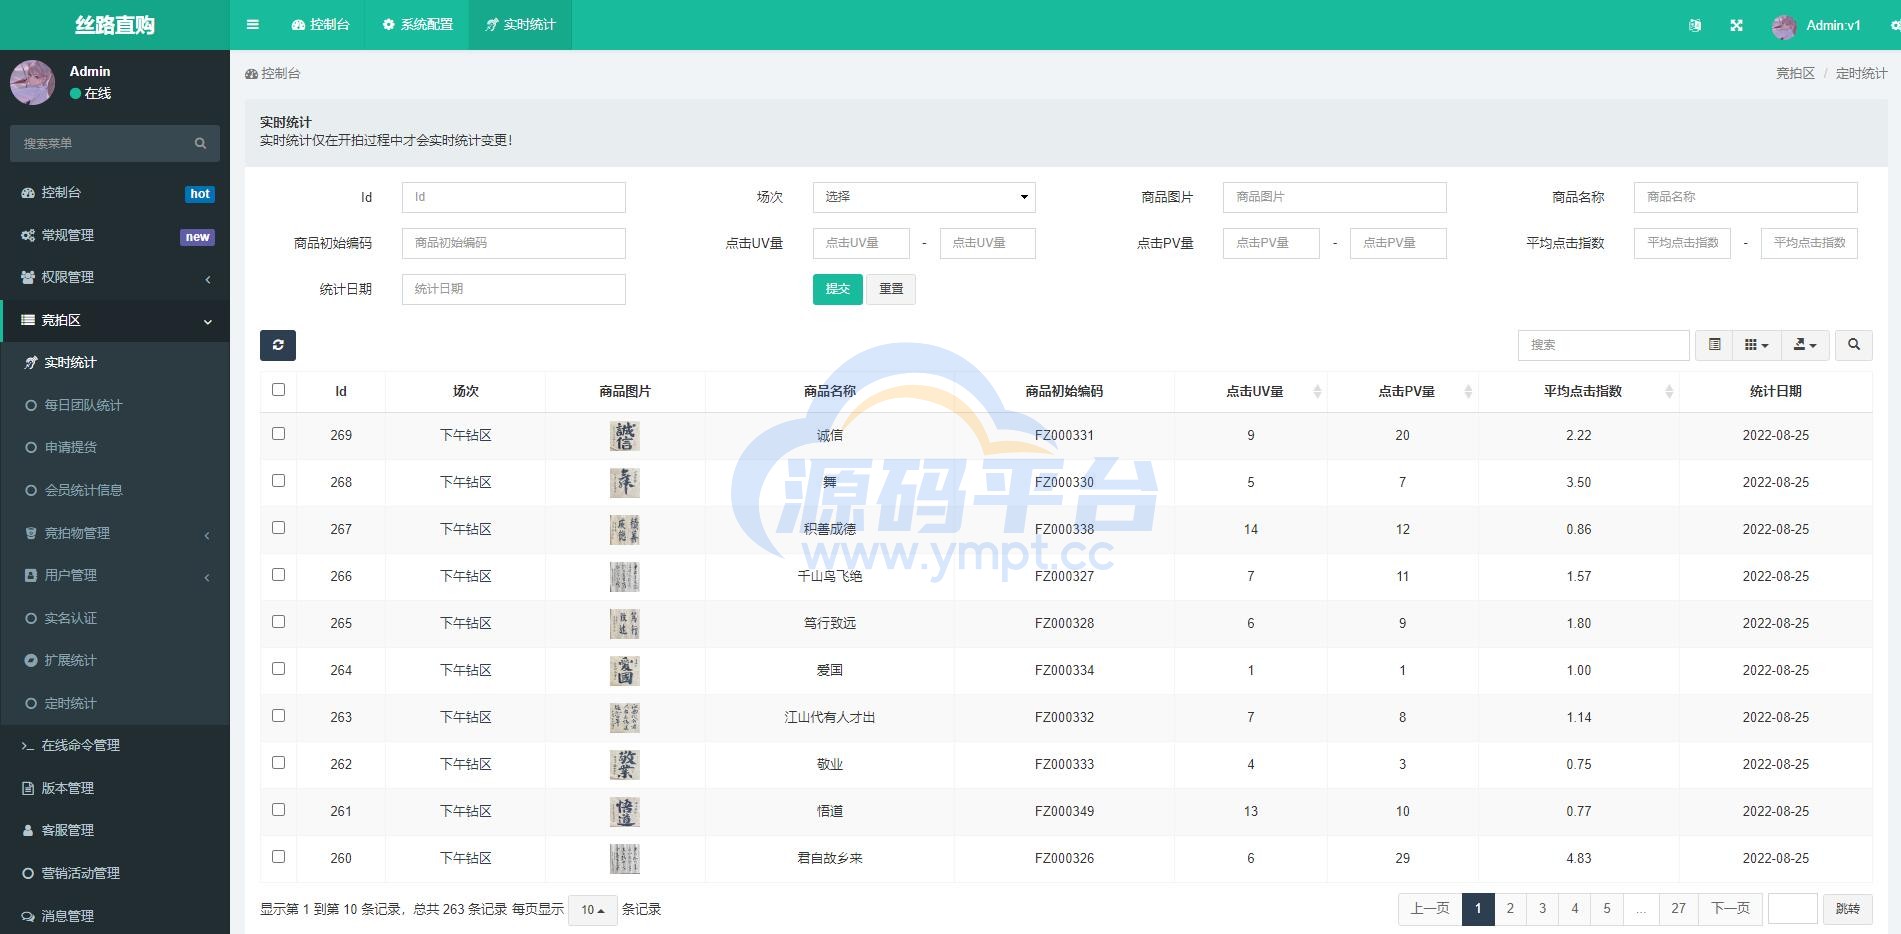Check the checkbox for row Id 269
Viewport: 1901px width, 934px height.
pos(278,434)
